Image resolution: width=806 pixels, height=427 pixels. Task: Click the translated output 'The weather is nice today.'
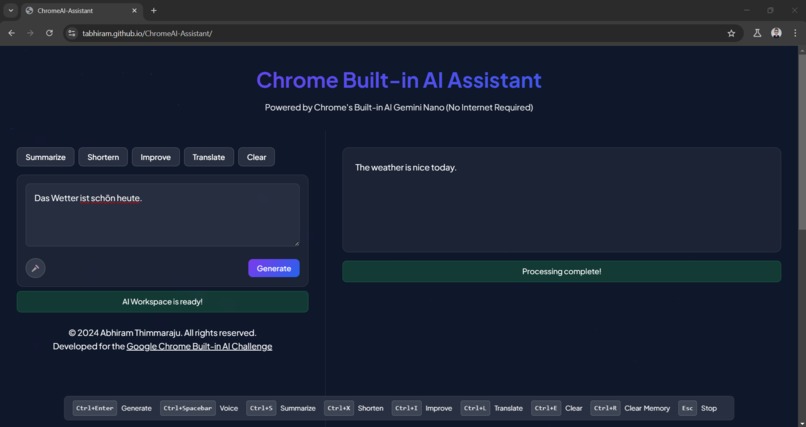pyautogui.click(x=406, y=168)
